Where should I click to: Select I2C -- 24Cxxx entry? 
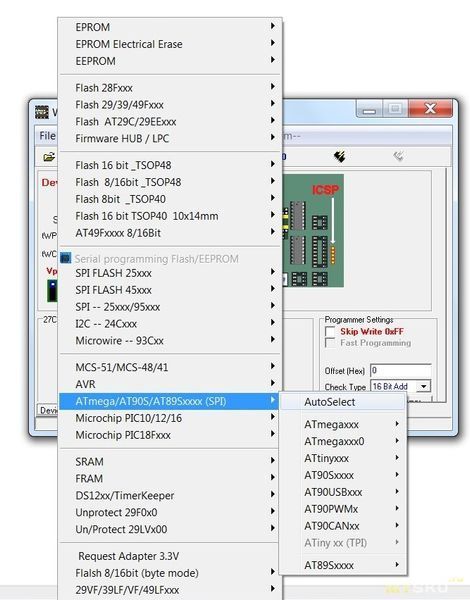pos(170,323)
